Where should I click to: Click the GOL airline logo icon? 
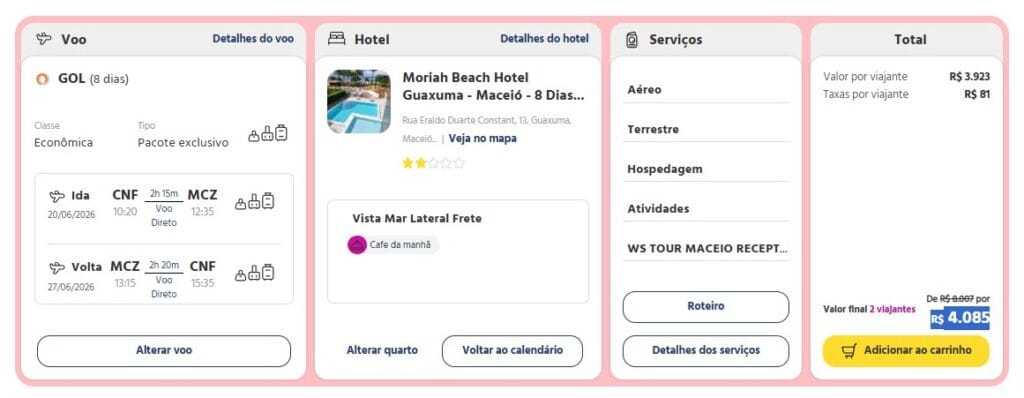click(42, 79)
